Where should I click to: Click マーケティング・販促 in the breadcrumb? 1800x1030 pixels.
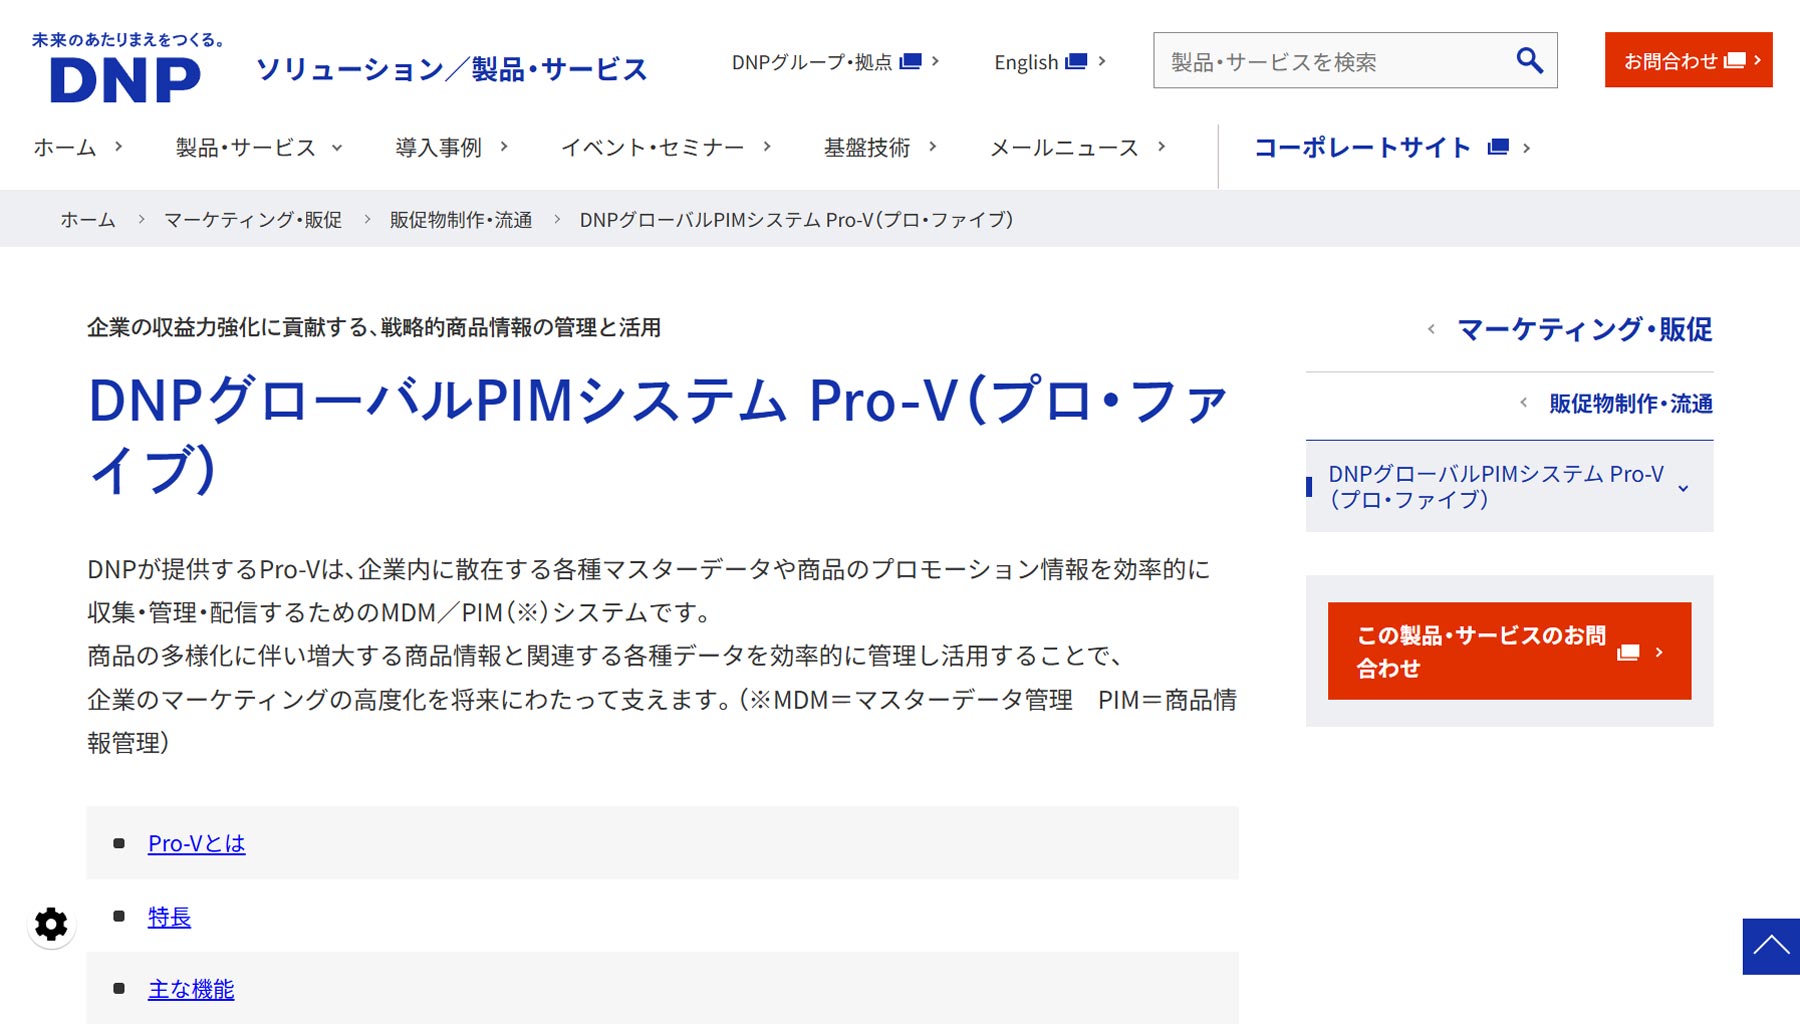click(x=253, y=220)
